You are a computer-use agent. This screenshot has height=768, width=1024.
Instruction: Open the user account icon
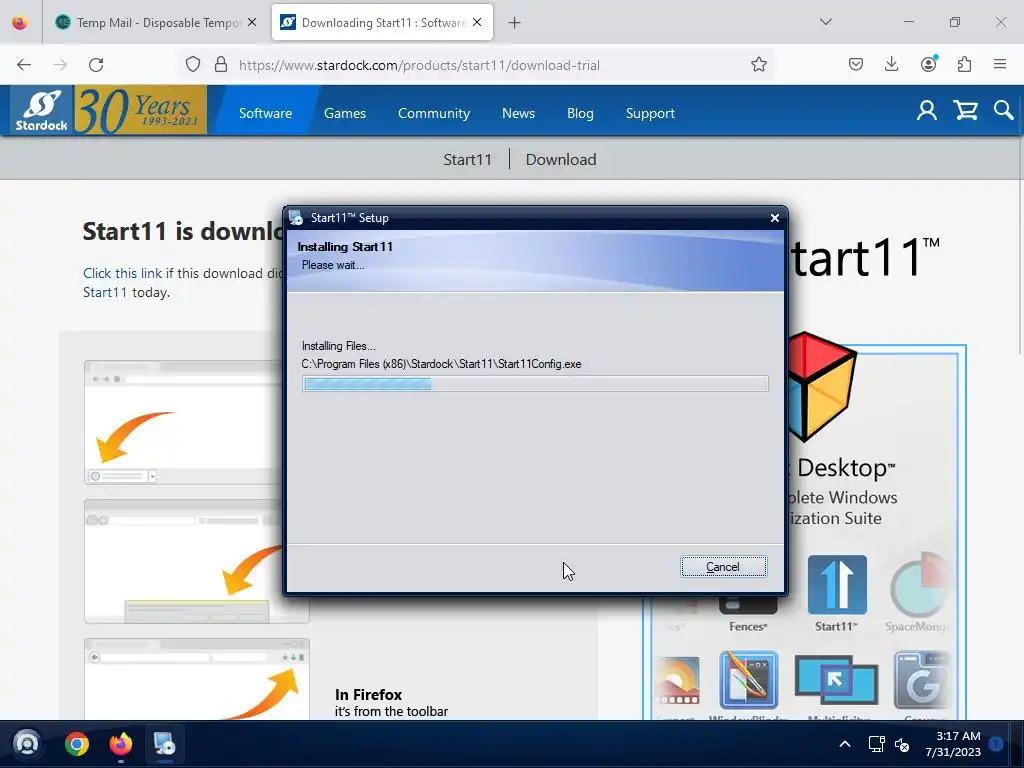(926, 110)
